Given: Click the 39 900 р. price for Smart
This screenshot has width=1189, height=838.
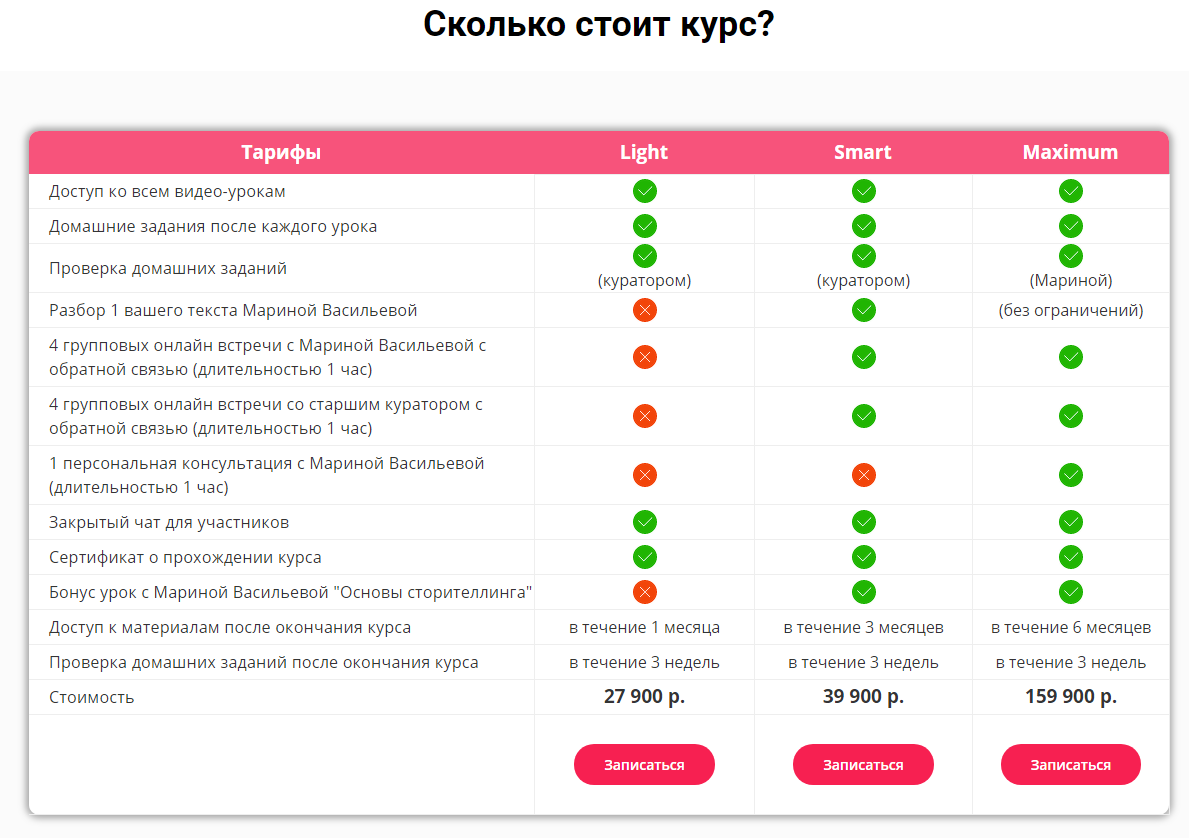Looking at the screenshot, I should coord(863,696).
